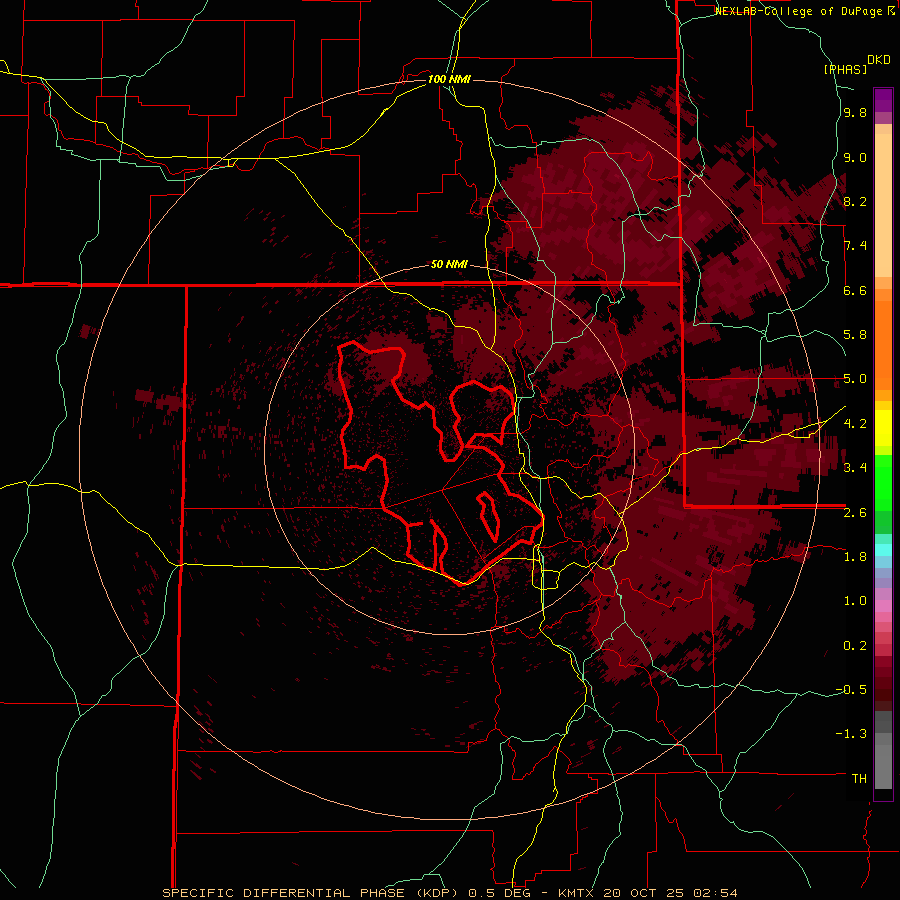The image size is (900, 900).
Task: Click the DKD product label above the scale
Action: pyautogui.click(x=879, y=60)
